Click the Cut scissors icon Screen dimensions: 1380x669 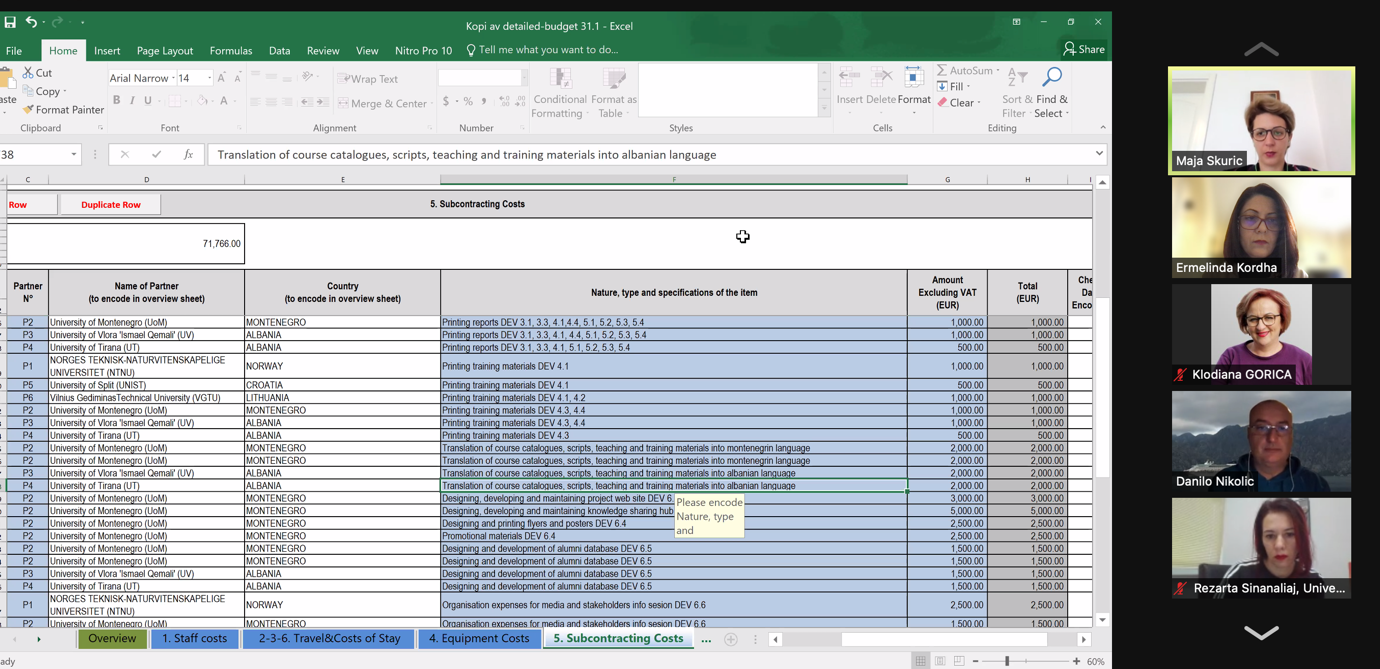pos(28,73)
